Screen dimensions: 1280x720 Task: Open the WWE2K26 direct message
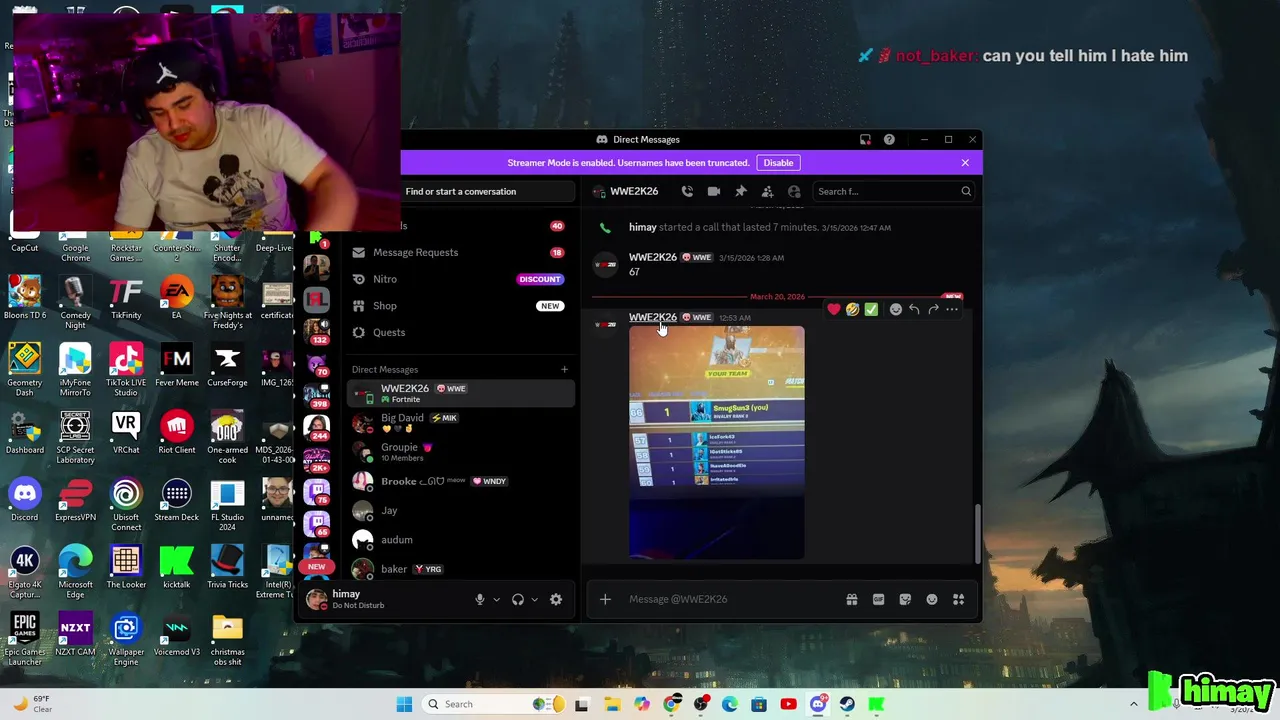(460, 394)
